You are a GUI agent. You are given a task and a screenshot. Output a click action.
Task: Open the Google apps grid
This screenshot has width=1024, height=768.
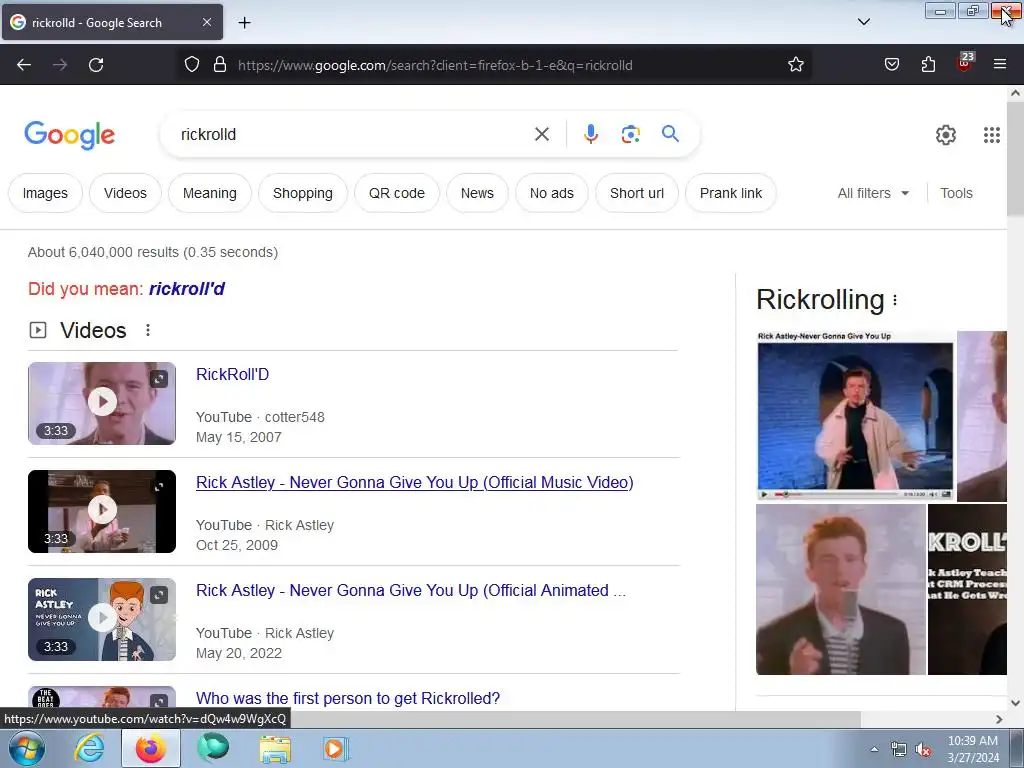pyautogui.click(x=991, y=135)
